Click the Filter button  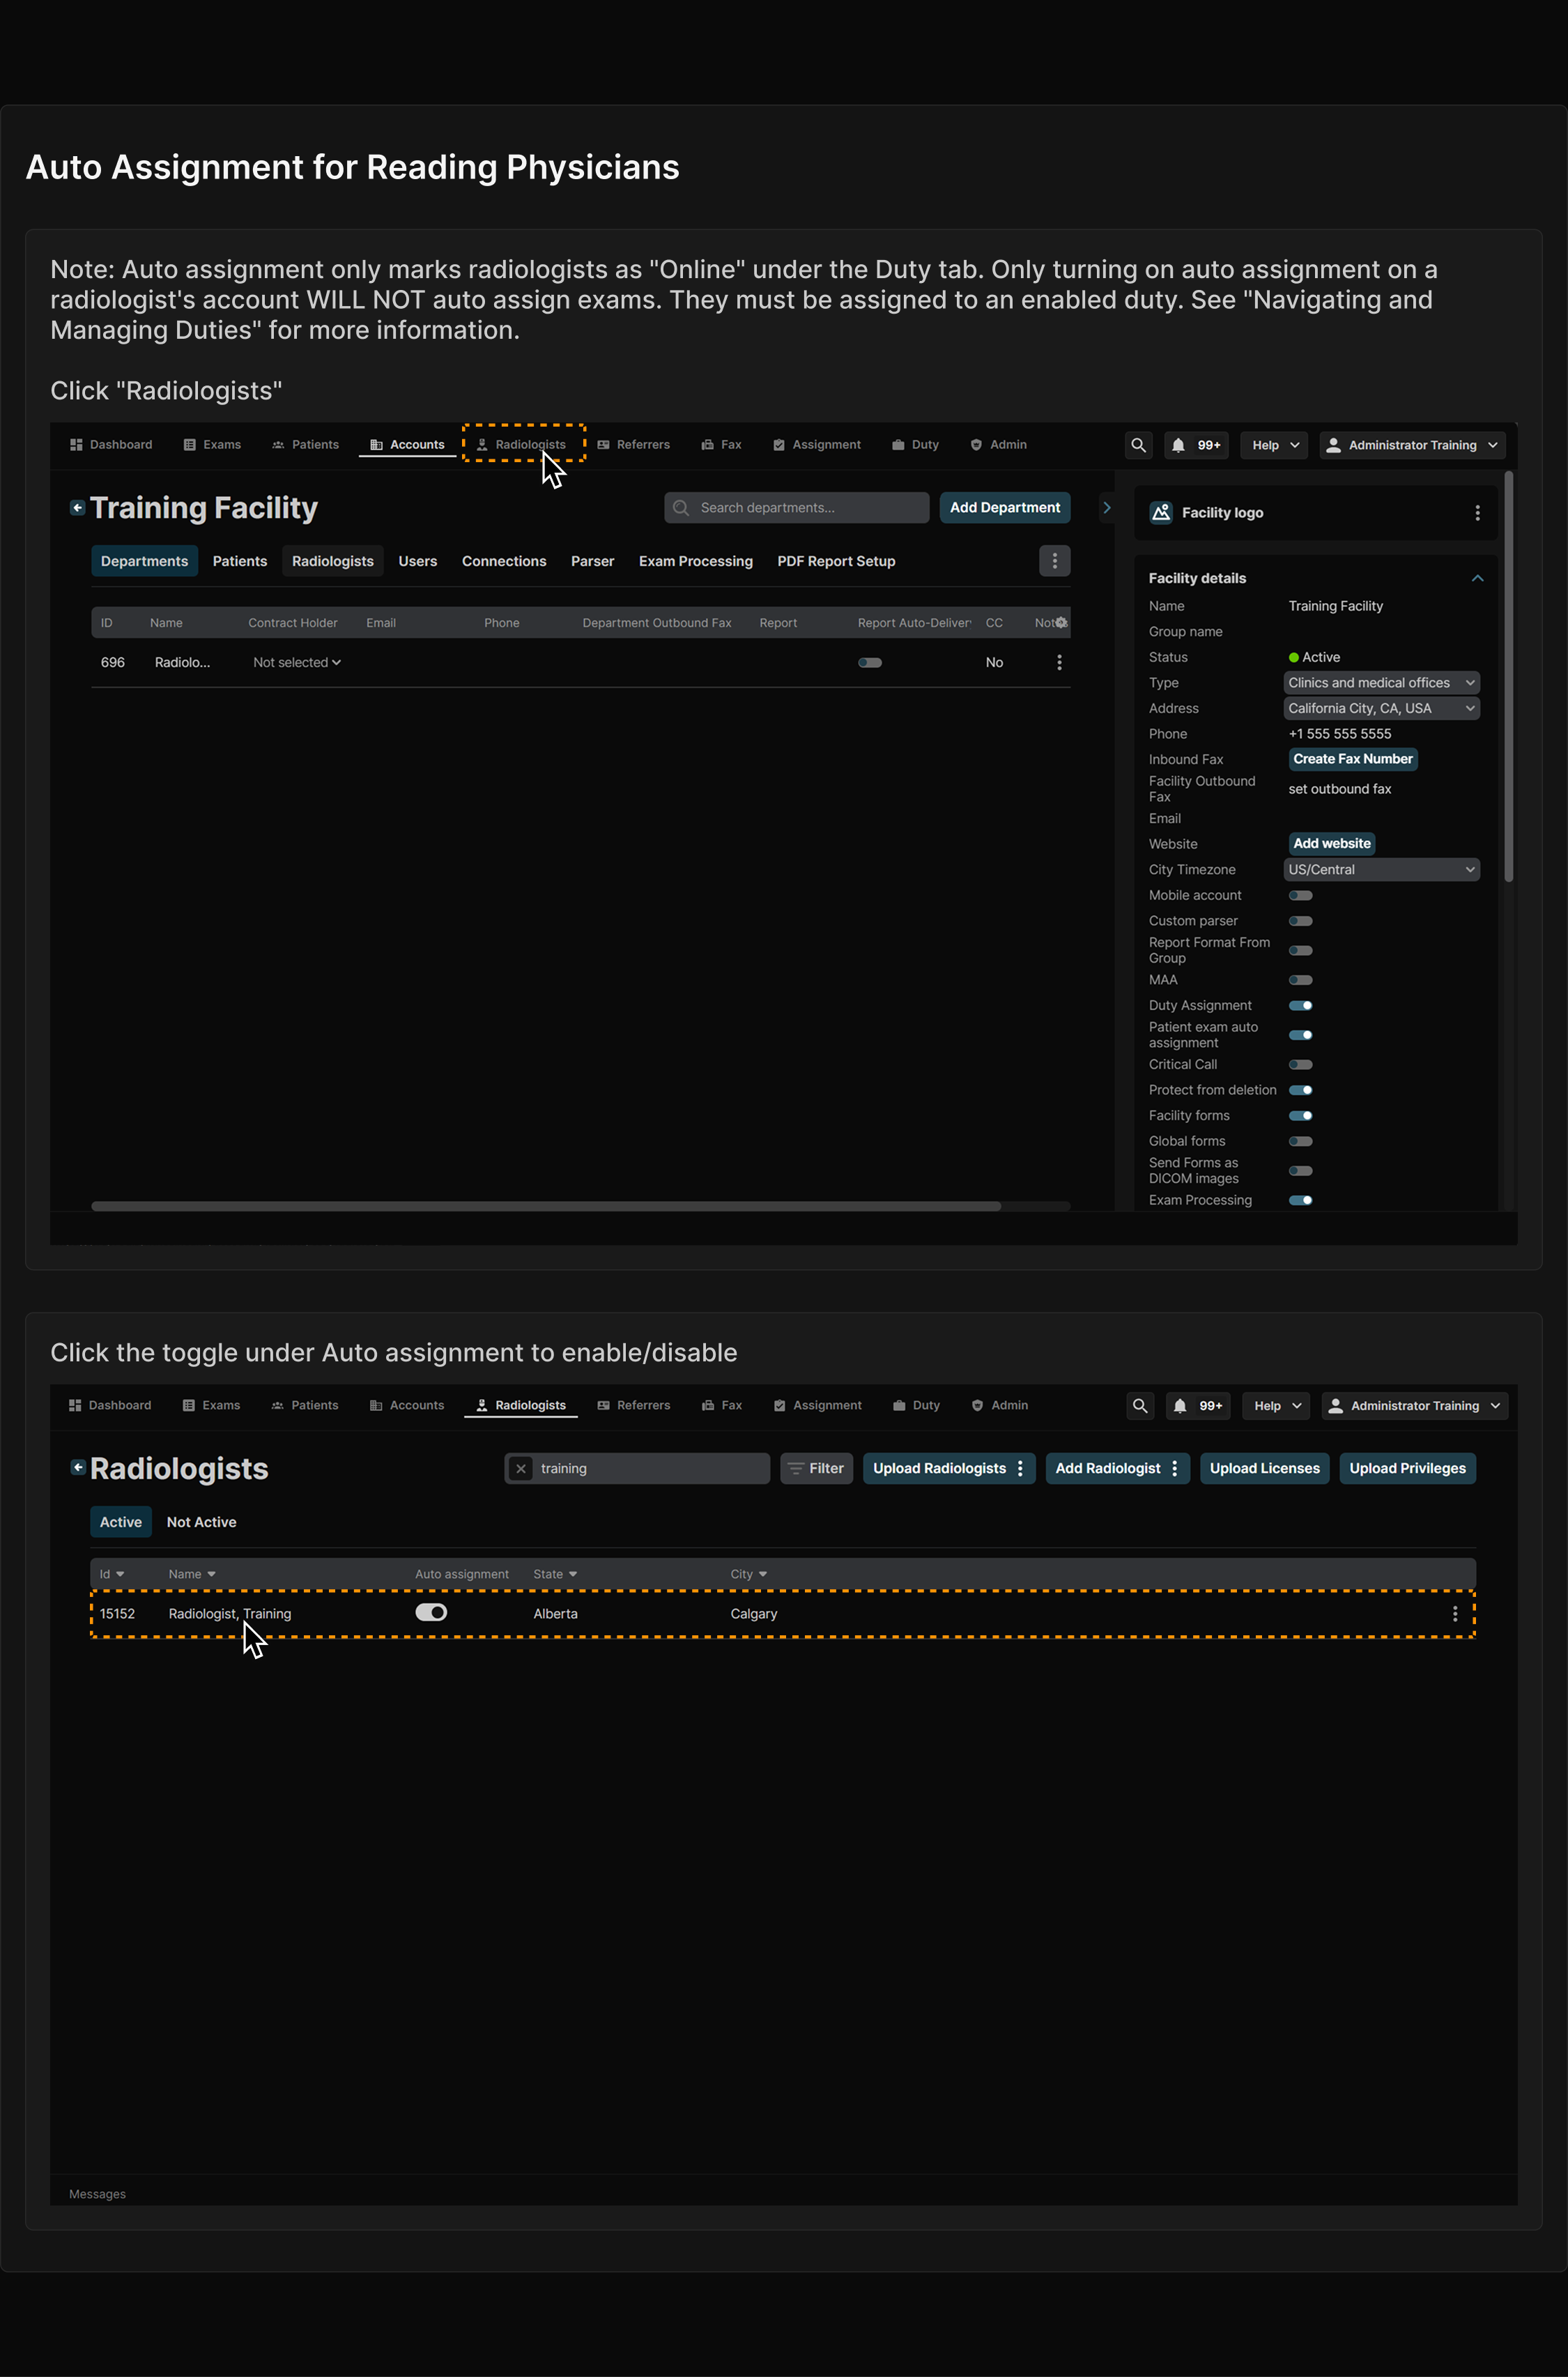[816, 1468]
